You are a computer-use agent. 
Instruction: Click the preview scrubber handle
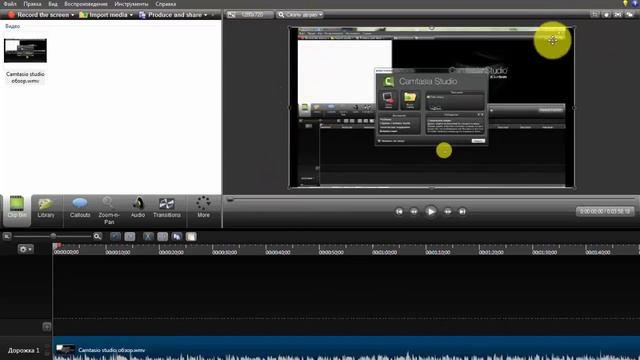230,200
